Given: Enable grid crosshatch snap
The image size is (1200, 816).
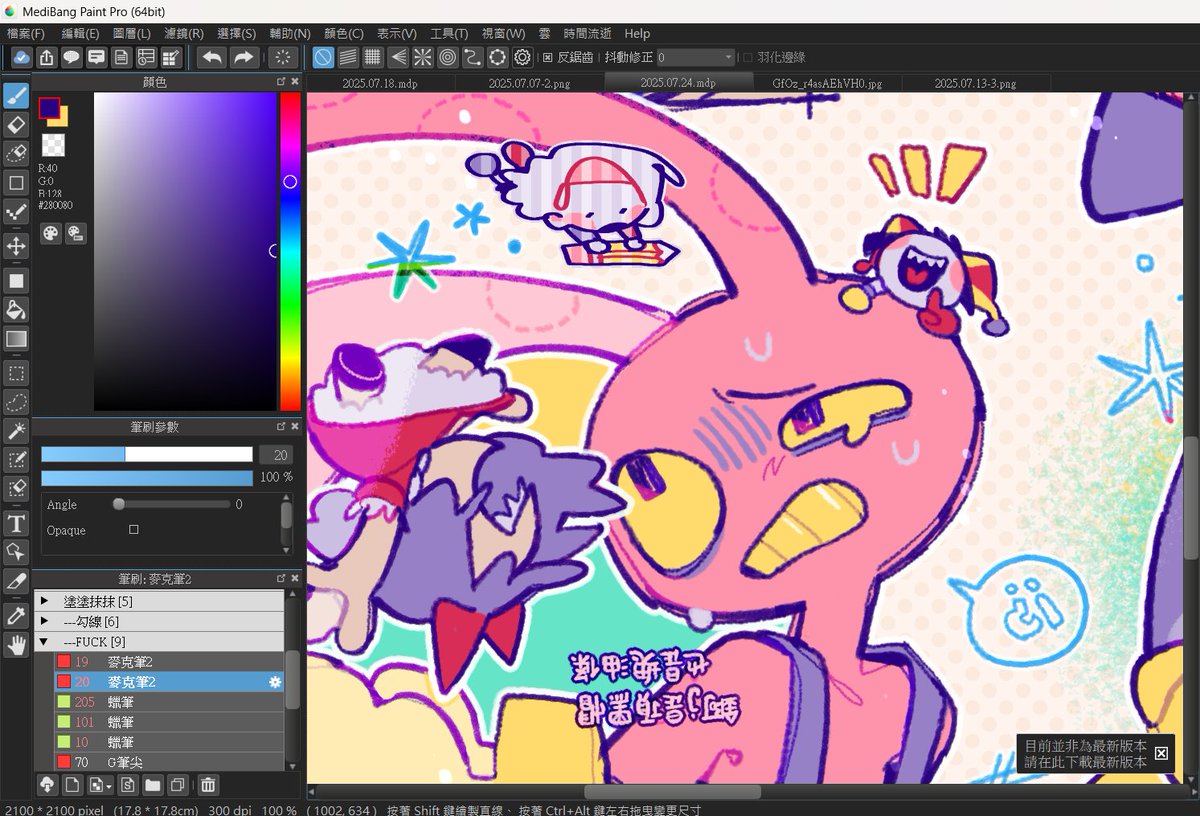Looking at the screenshot, I should point(373,57).
